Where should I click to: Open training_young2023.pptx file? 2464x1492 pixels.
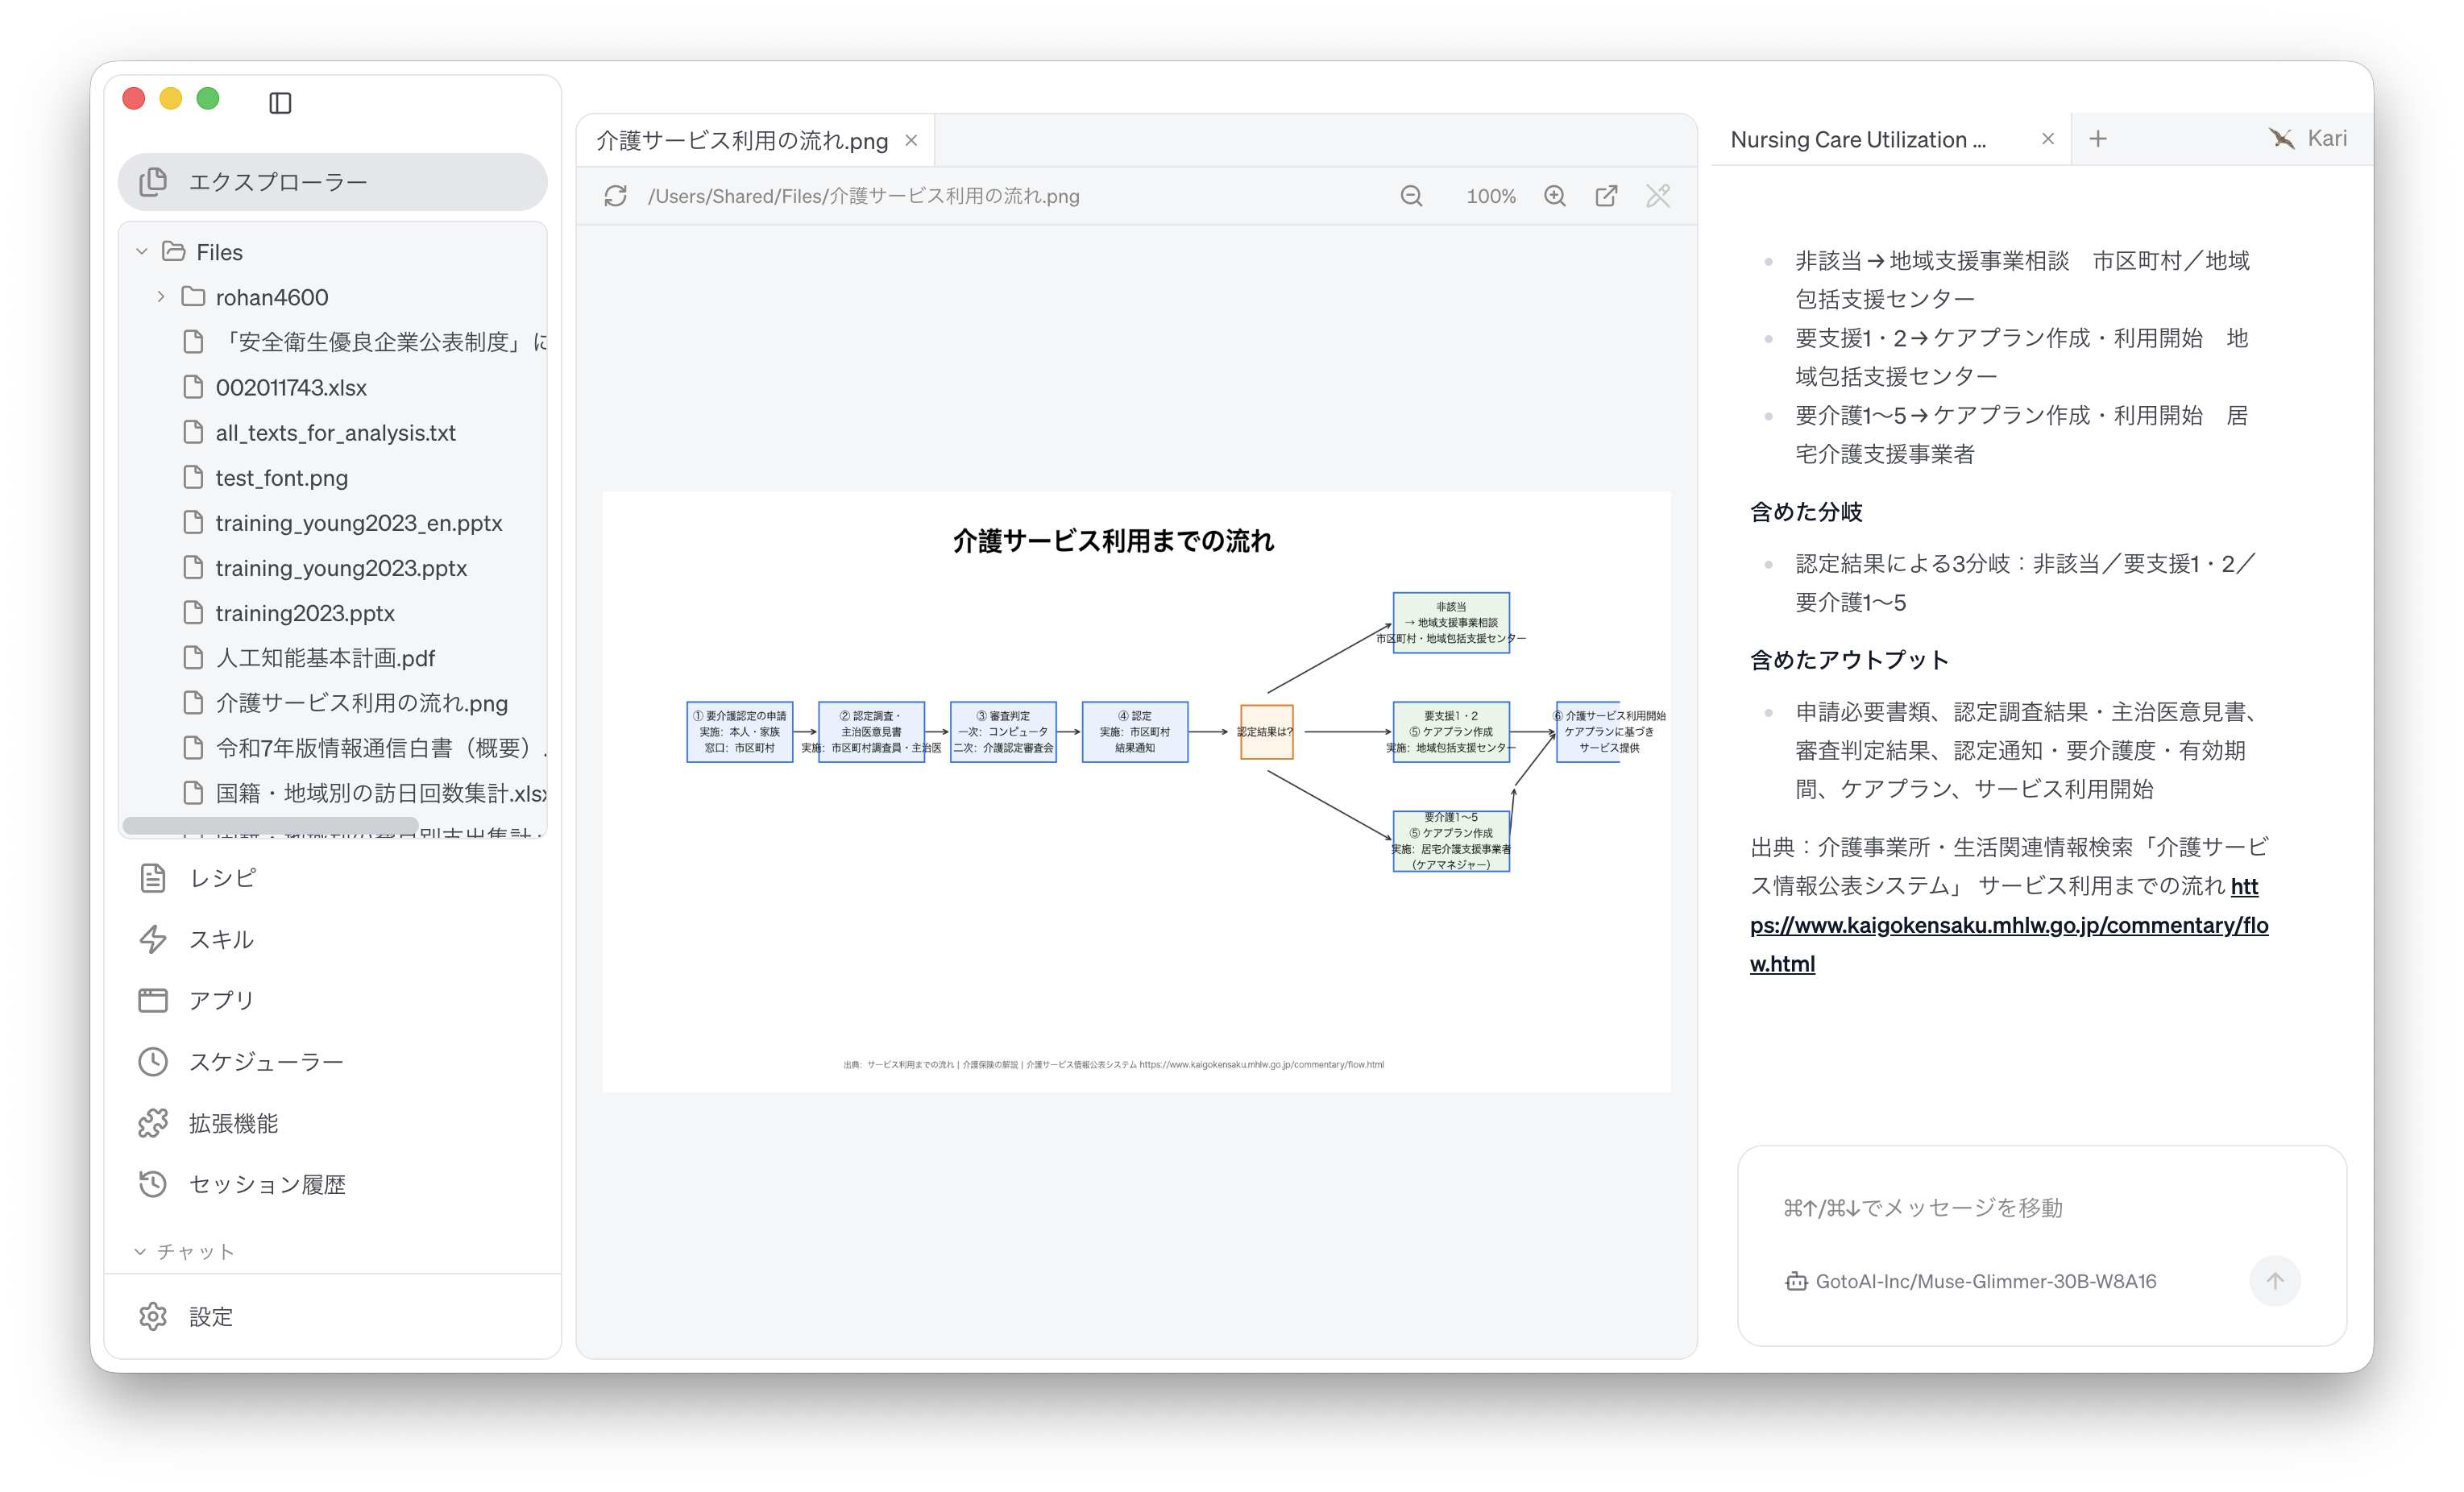pos(341,567)
